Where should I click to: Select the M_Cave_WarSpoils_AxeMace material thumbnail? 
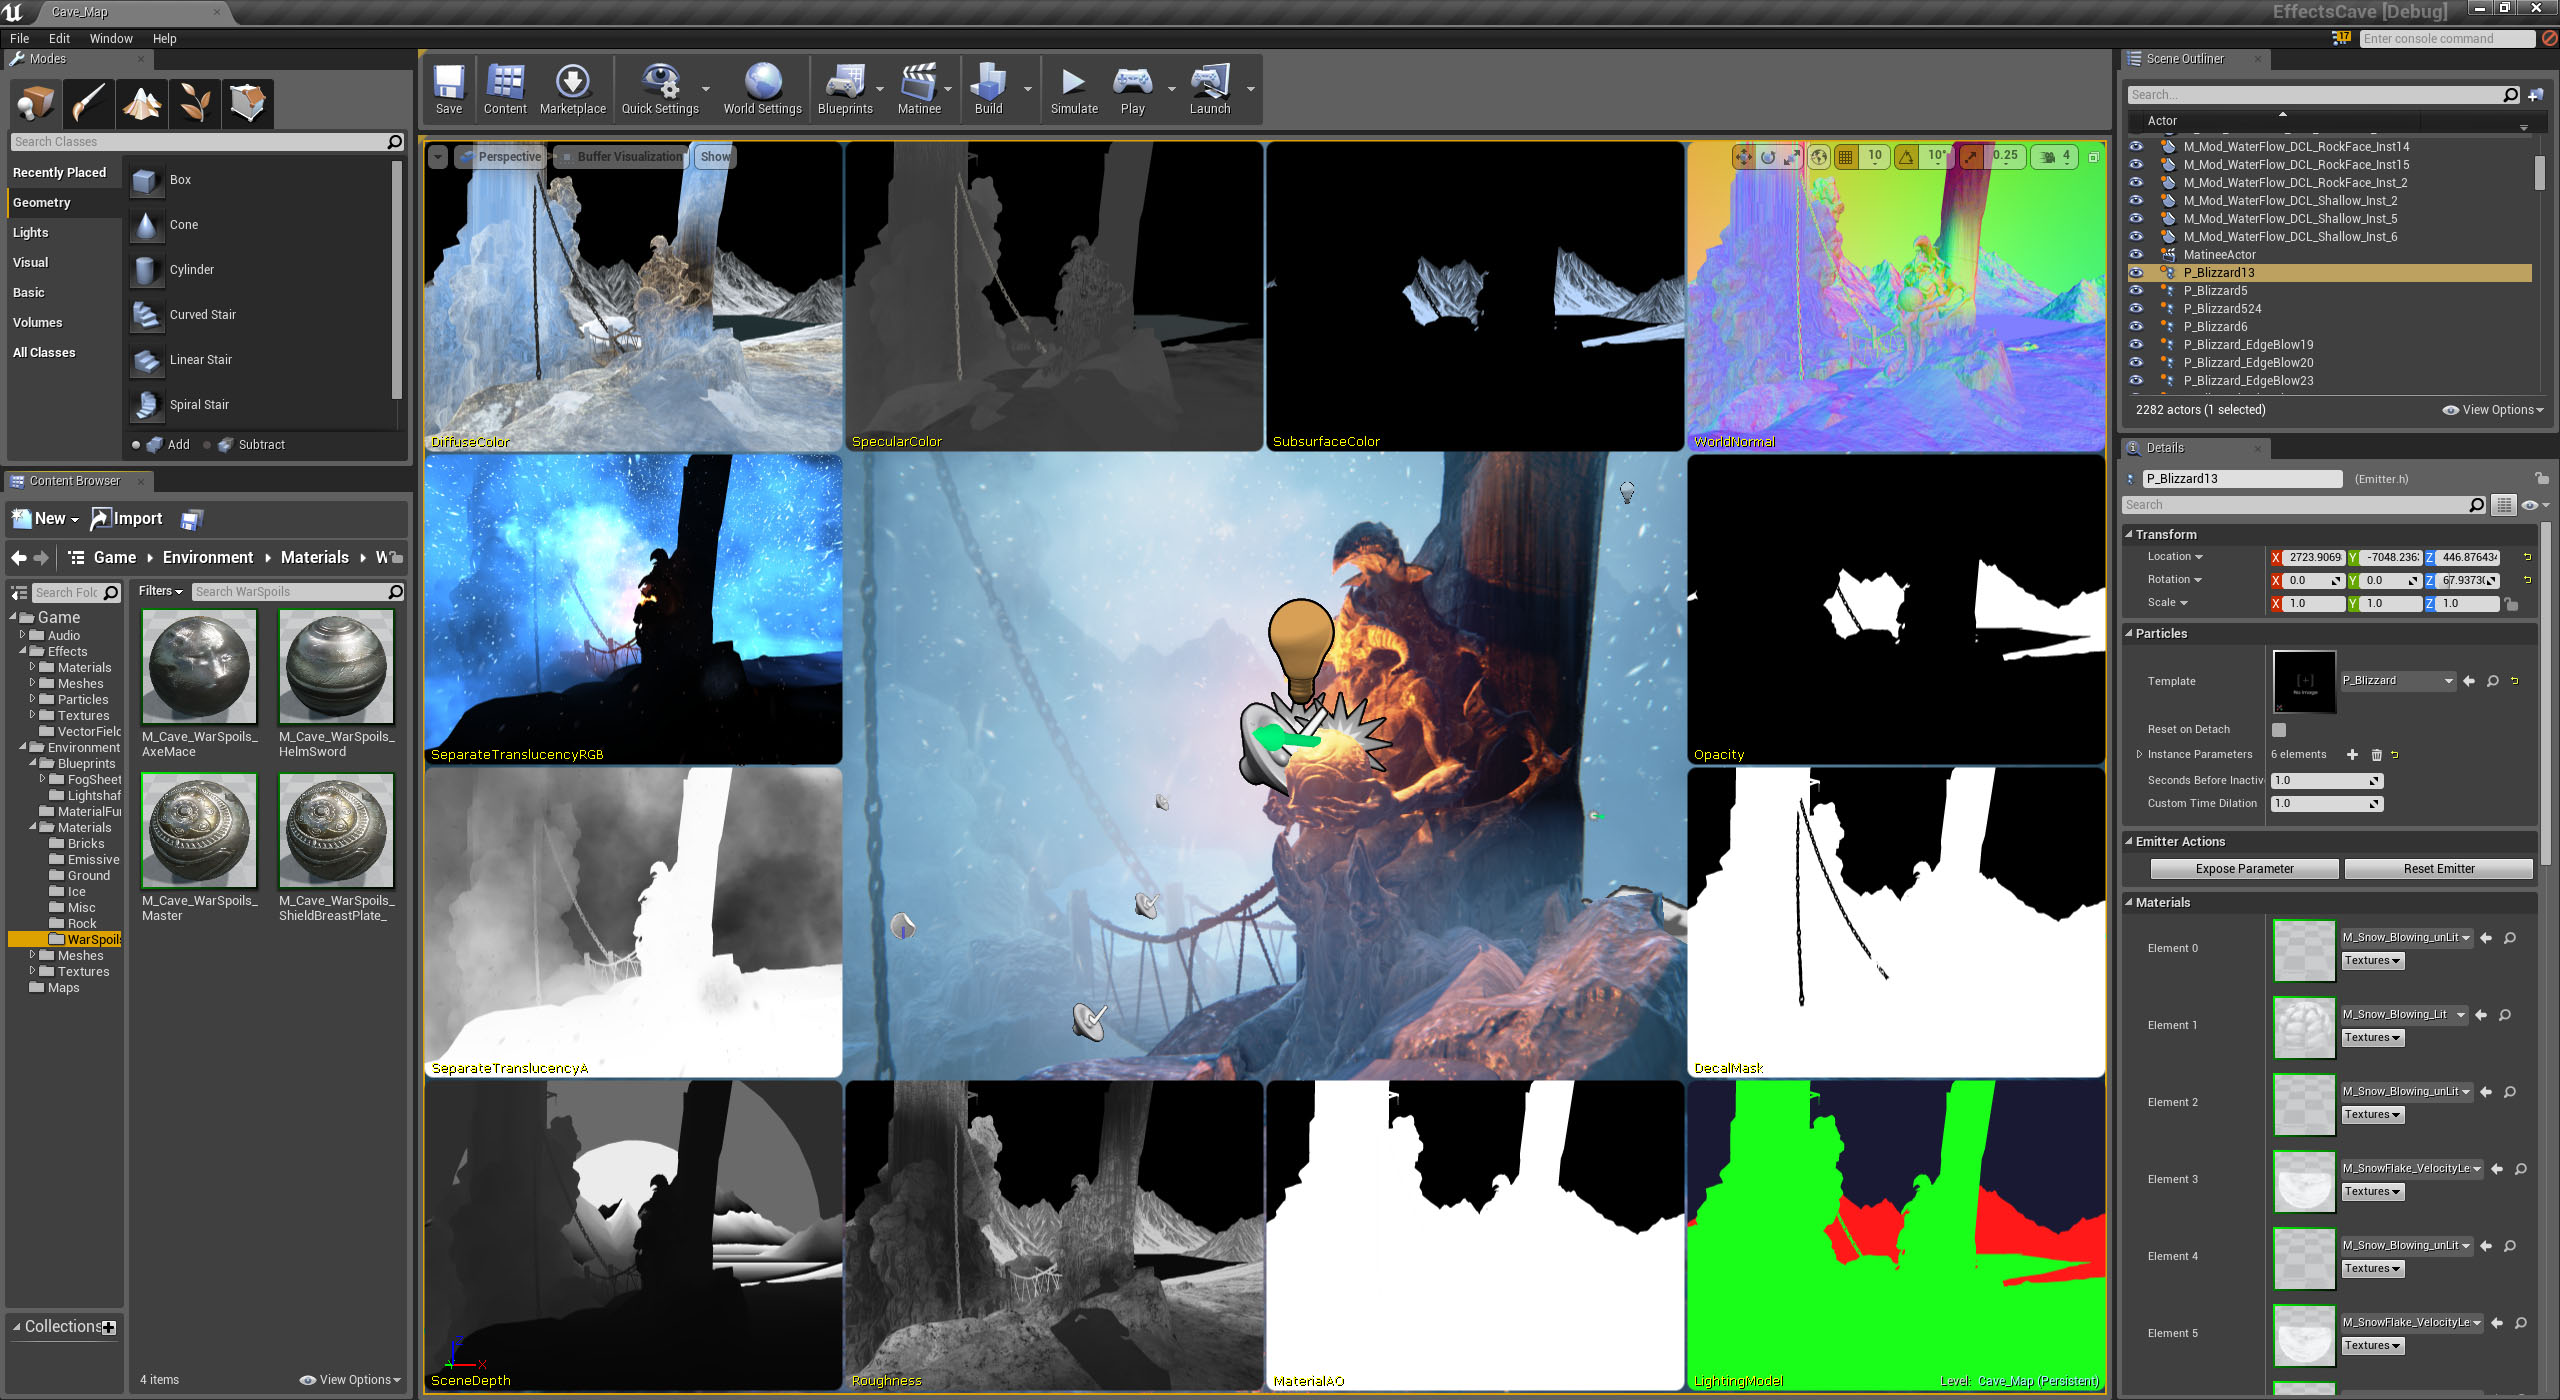200,666
